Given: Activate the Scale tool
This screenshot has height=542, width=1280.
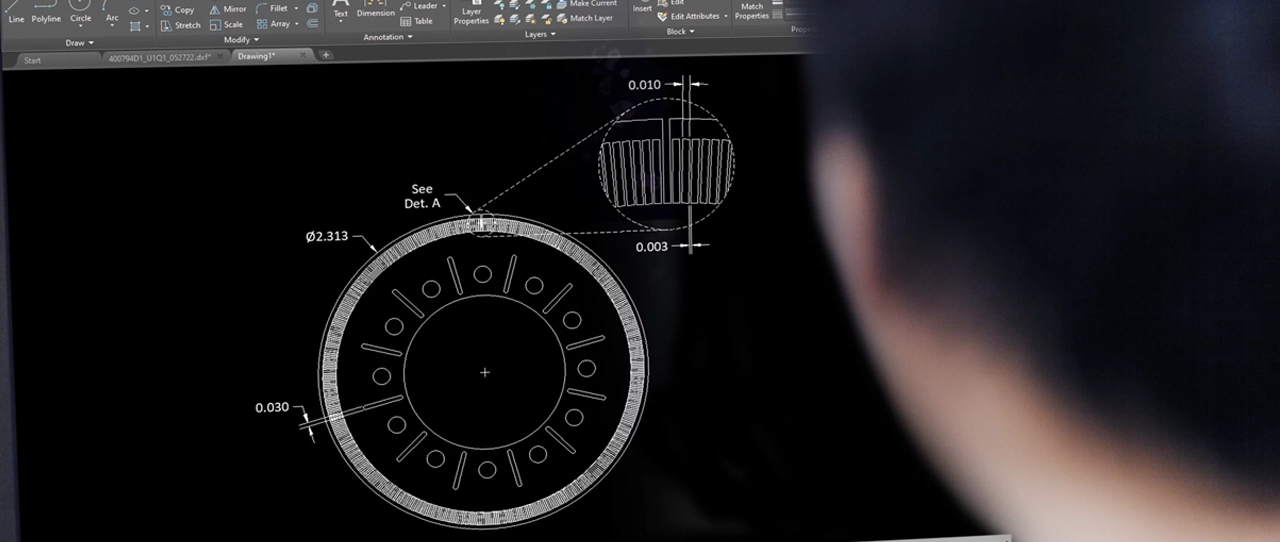Looking at the screenshot, I should tap(226, 24).
